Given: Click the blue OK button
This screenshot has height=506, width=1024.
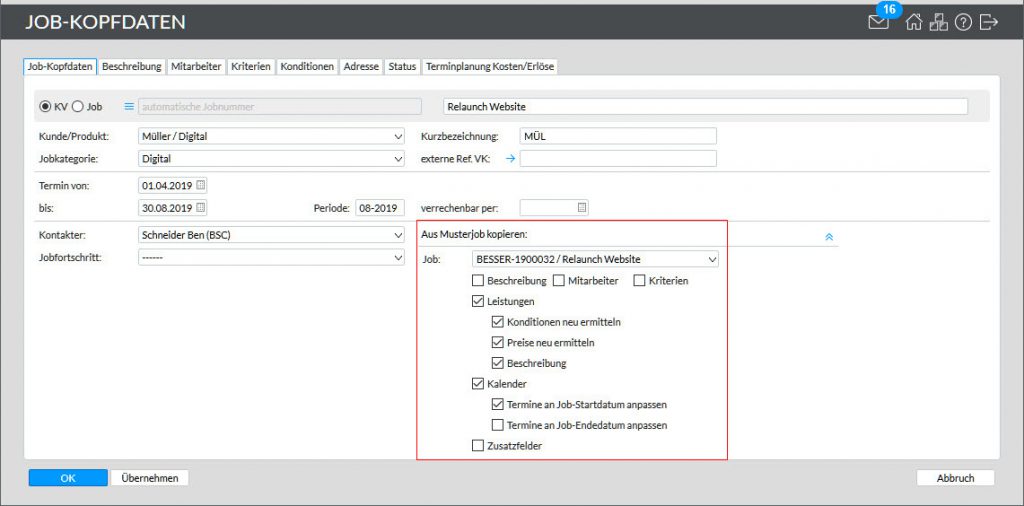Looking at the screenshot, I should click(68, 478).
